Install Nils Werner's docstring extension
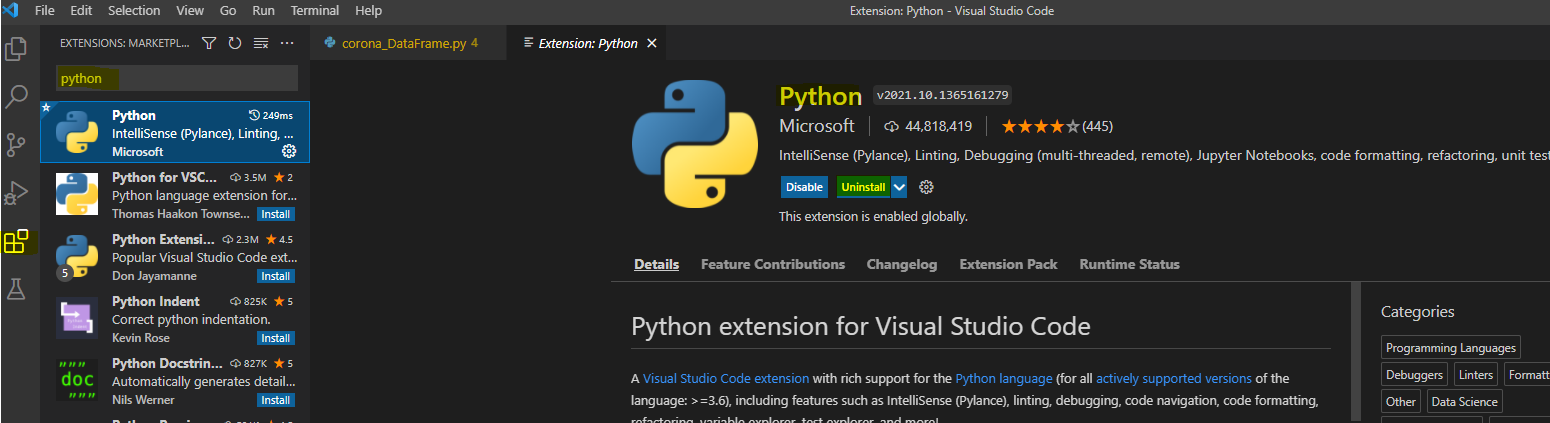Viewport: 1550px width, 423px height. [276, 400]
